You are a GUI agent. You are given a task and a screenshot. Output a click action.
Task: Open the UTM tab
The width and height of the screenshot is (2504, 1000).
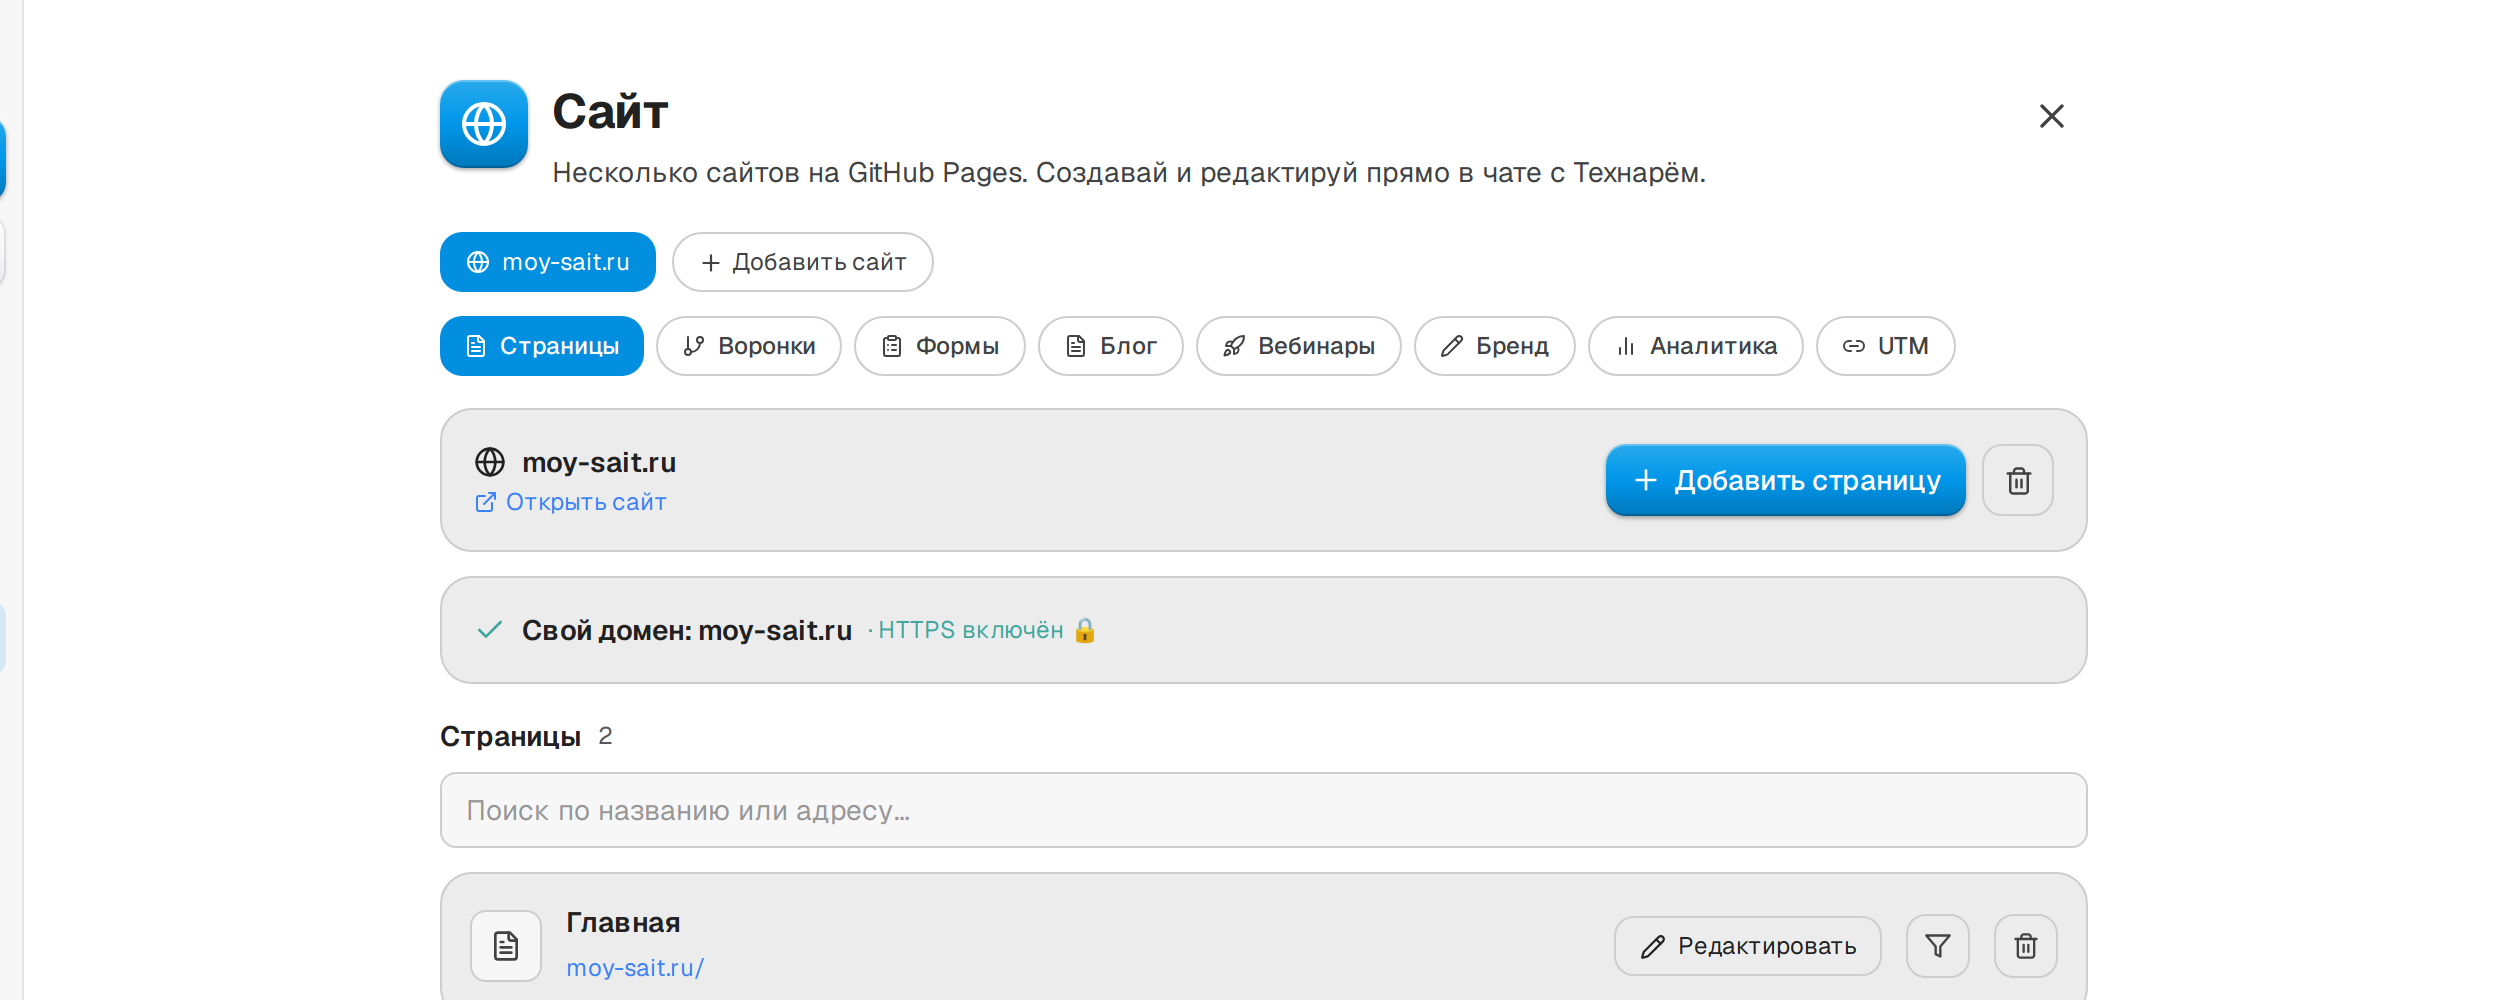(1886, 346)
